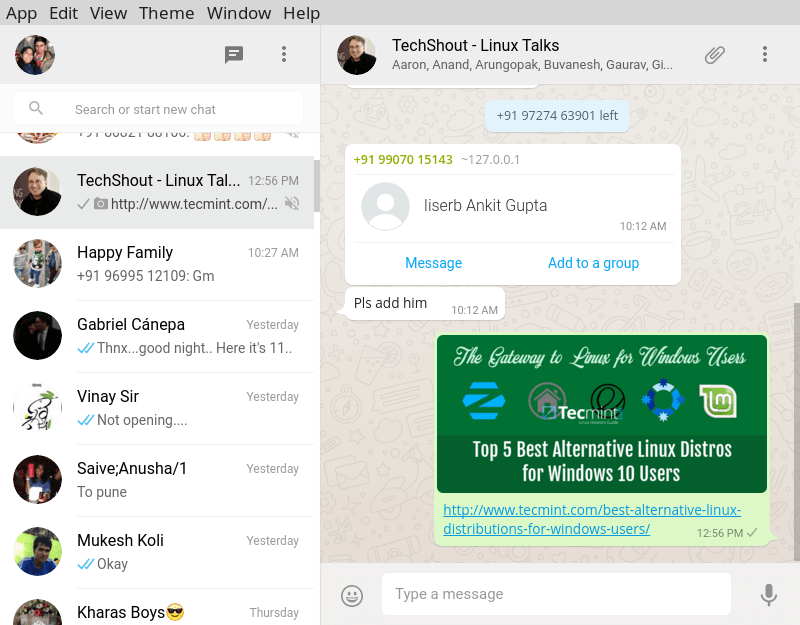Open the Window menu
This screenshot has width=800, height=625.
tap(239, 13)
